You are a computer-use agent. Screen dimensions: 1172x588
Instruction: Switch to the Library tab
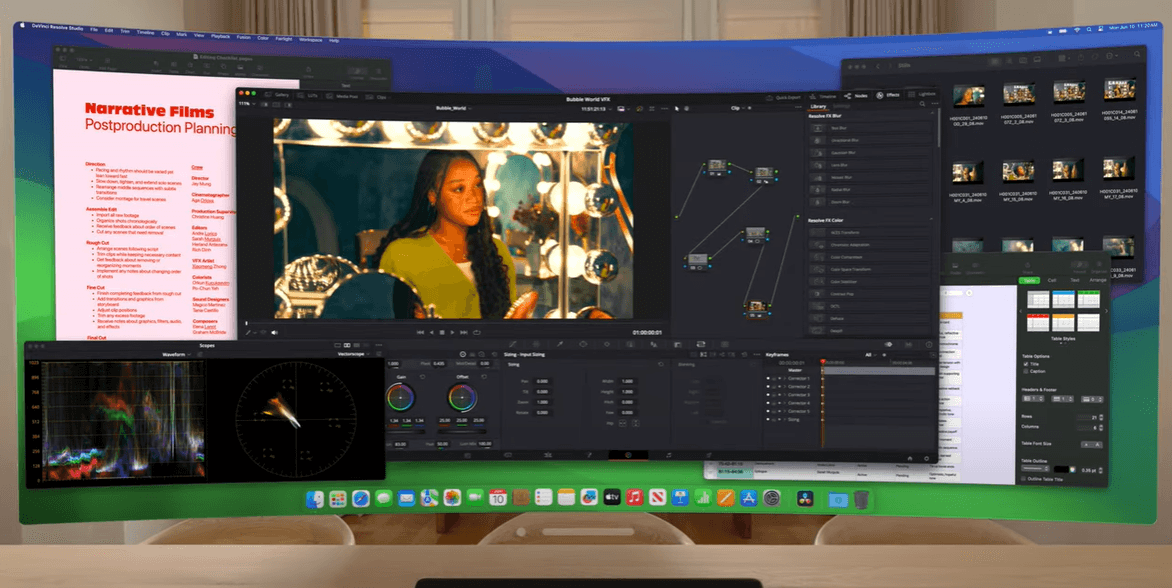pyautogui.click(x=818, y=106)
